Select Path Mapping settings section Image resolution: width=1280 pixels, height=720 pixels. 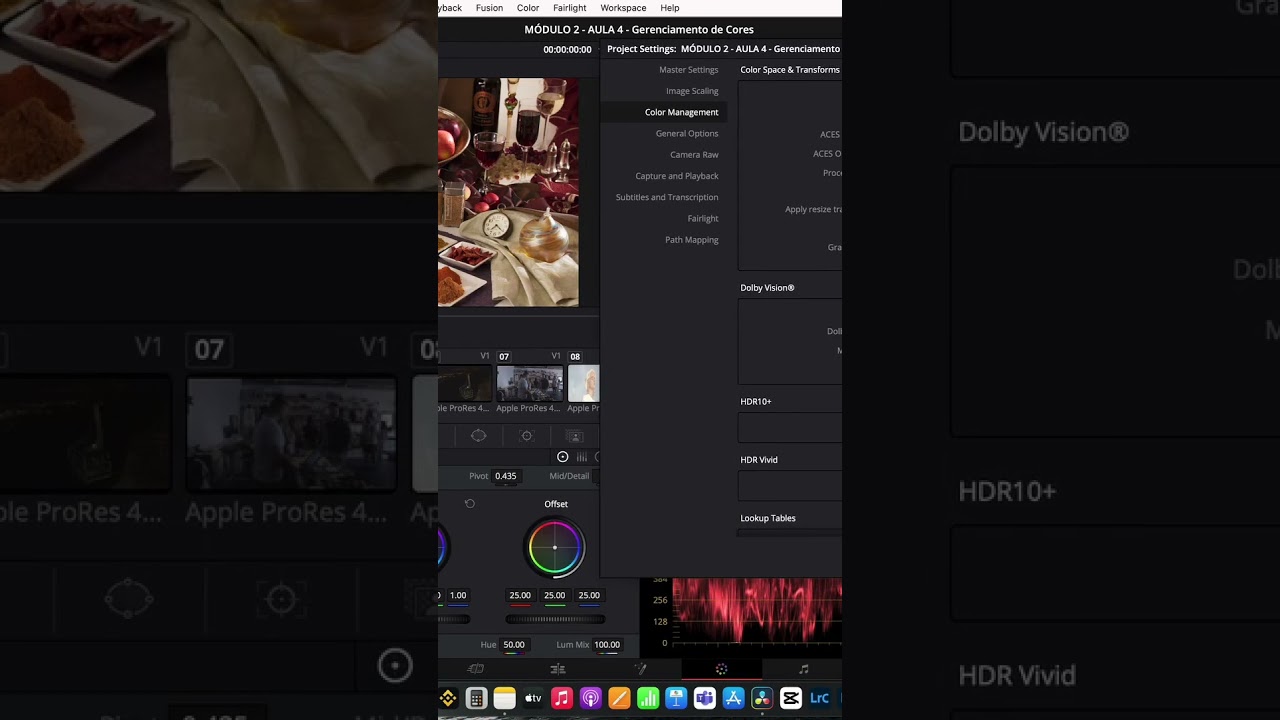pyautogui.click(x=692, y=240)
